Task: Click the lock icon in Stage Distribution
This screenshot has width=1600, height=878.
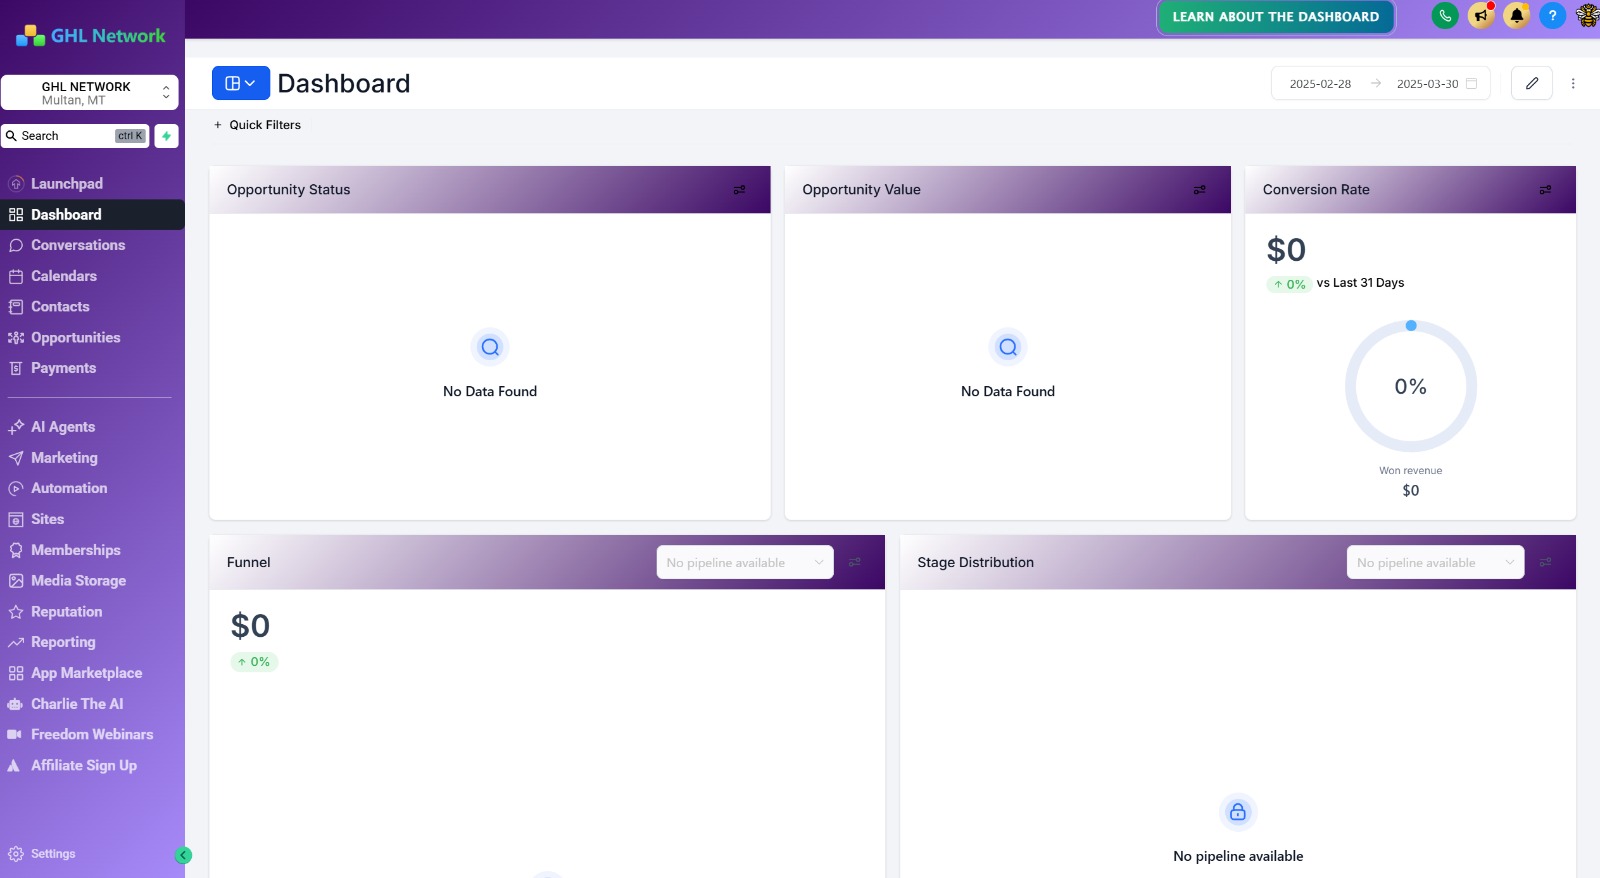Action: (x=1238, y=812)
